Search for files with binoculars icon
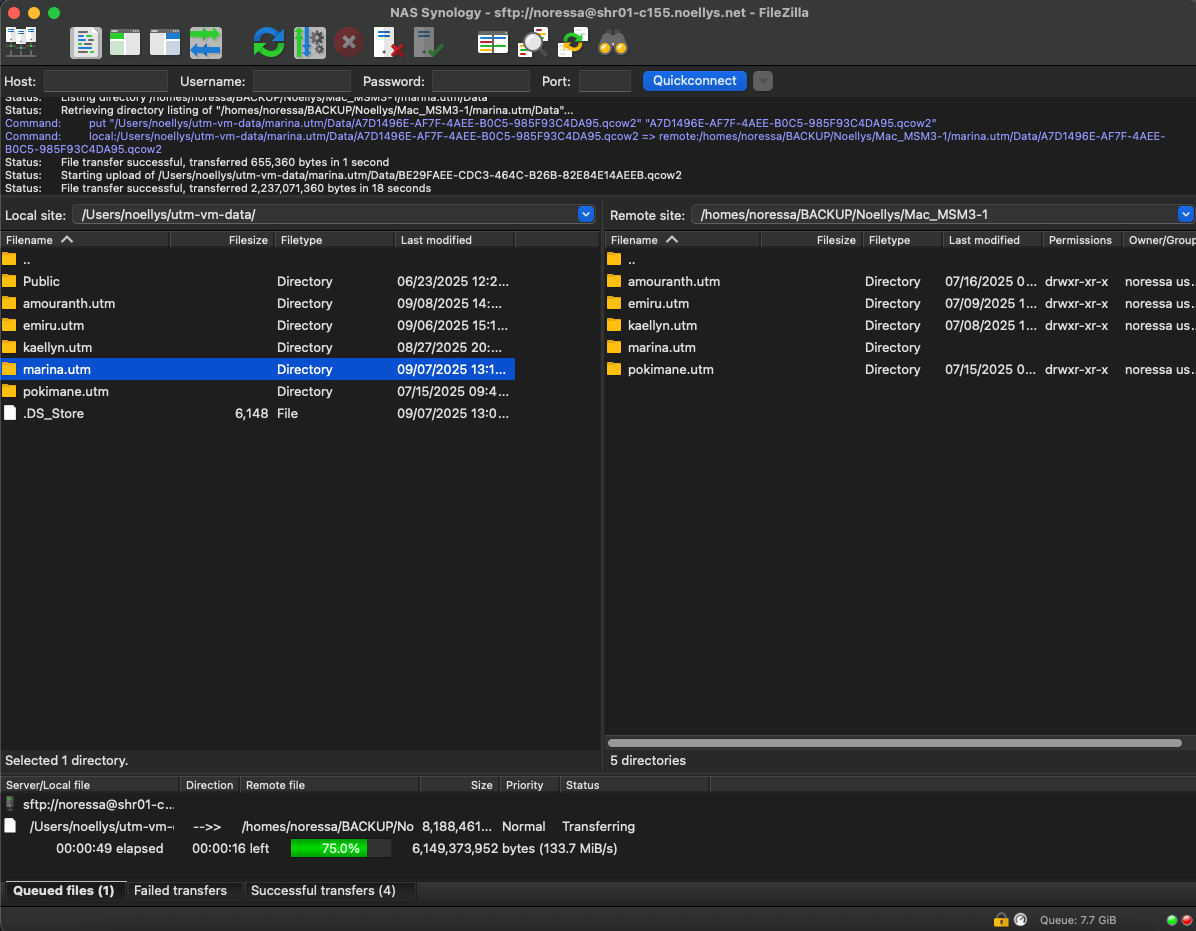 pyautogui.click(x=613, y=42)
